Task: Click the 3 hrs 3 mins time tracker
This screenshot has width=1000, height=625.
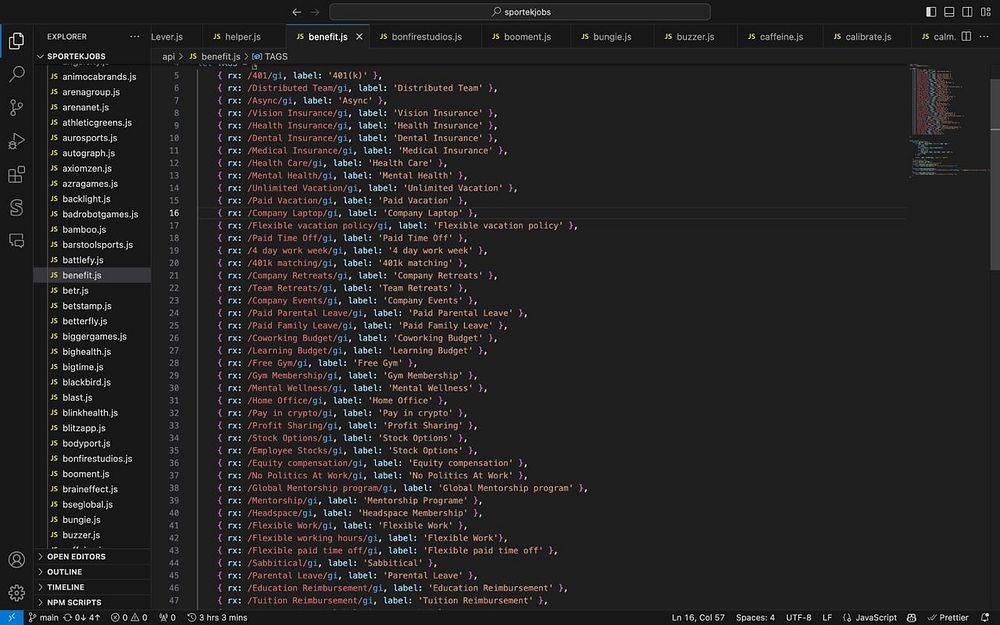Action: pyautogui.click(x=217, y=617)
